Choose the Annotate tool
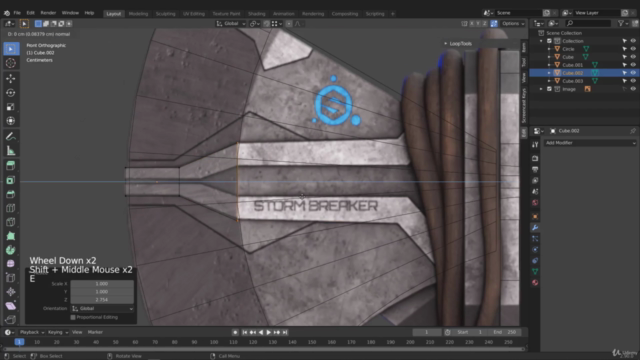Image resolution: width=640 pixels, height=360 pixels. click(11, 136)
